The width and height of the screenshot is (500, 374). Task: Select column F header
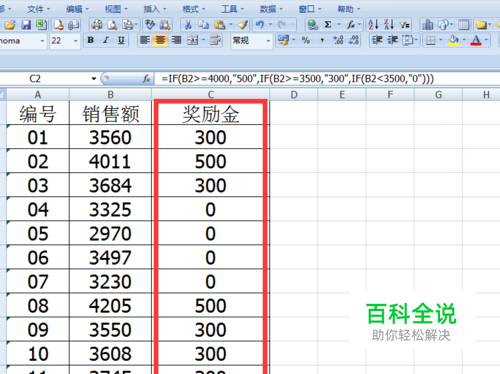coord(390,95)
